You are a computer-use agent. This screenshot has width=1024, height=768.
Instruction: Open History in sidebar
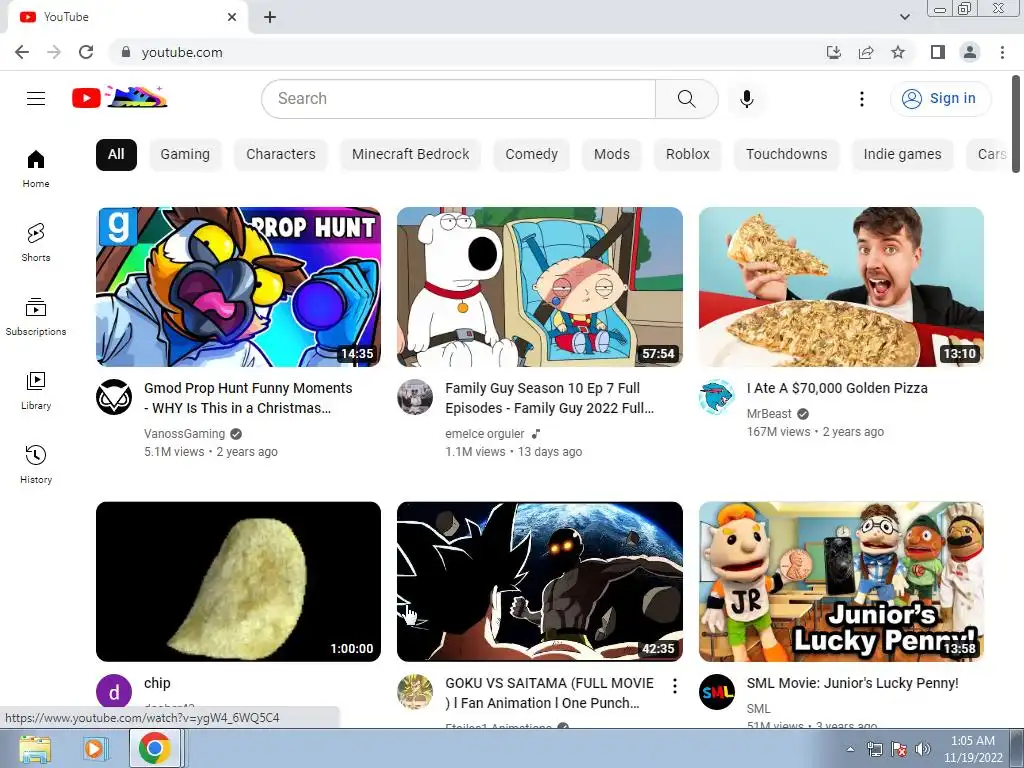36,464
